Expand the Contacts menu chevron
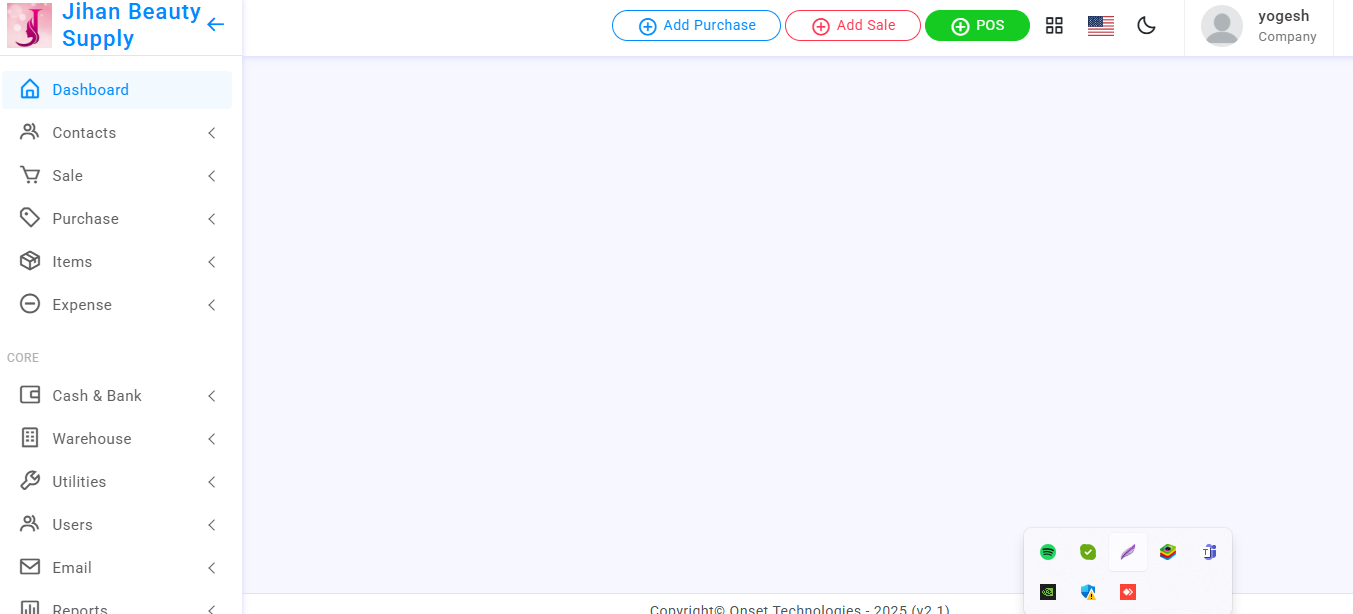 (x=212, y=133)
